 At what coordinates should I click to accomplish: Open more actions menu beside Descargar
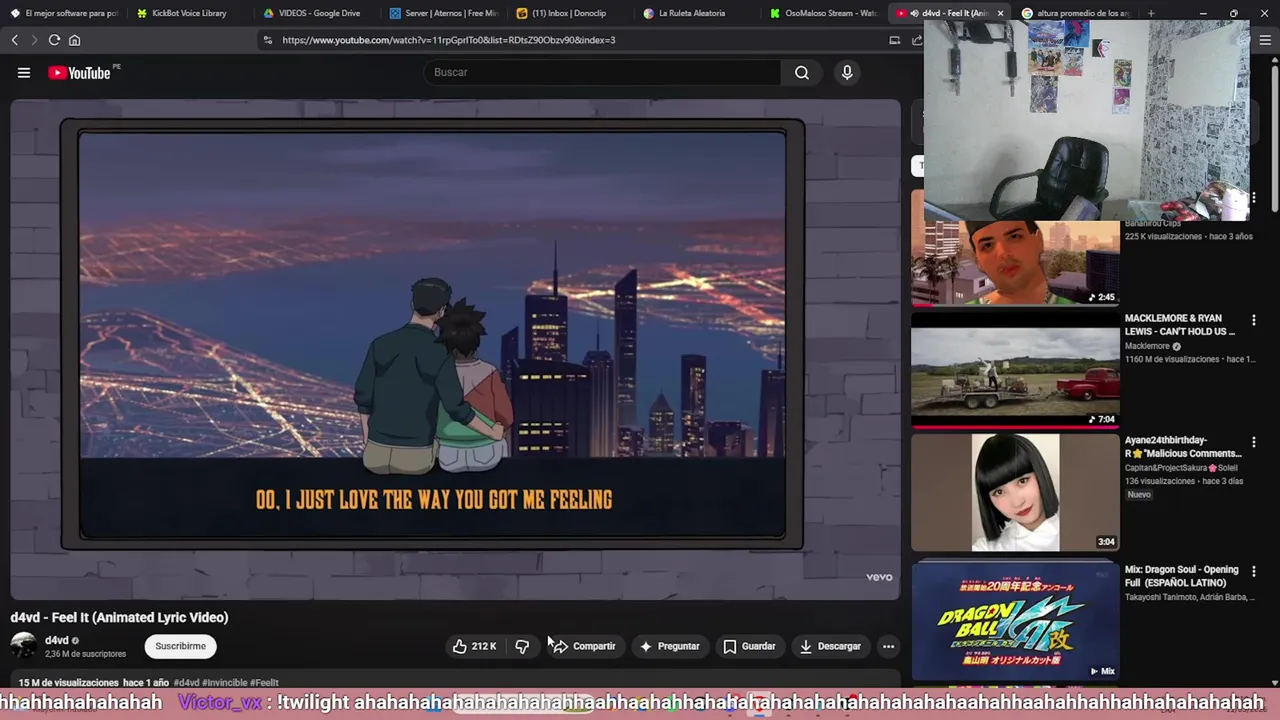(888, 646)
